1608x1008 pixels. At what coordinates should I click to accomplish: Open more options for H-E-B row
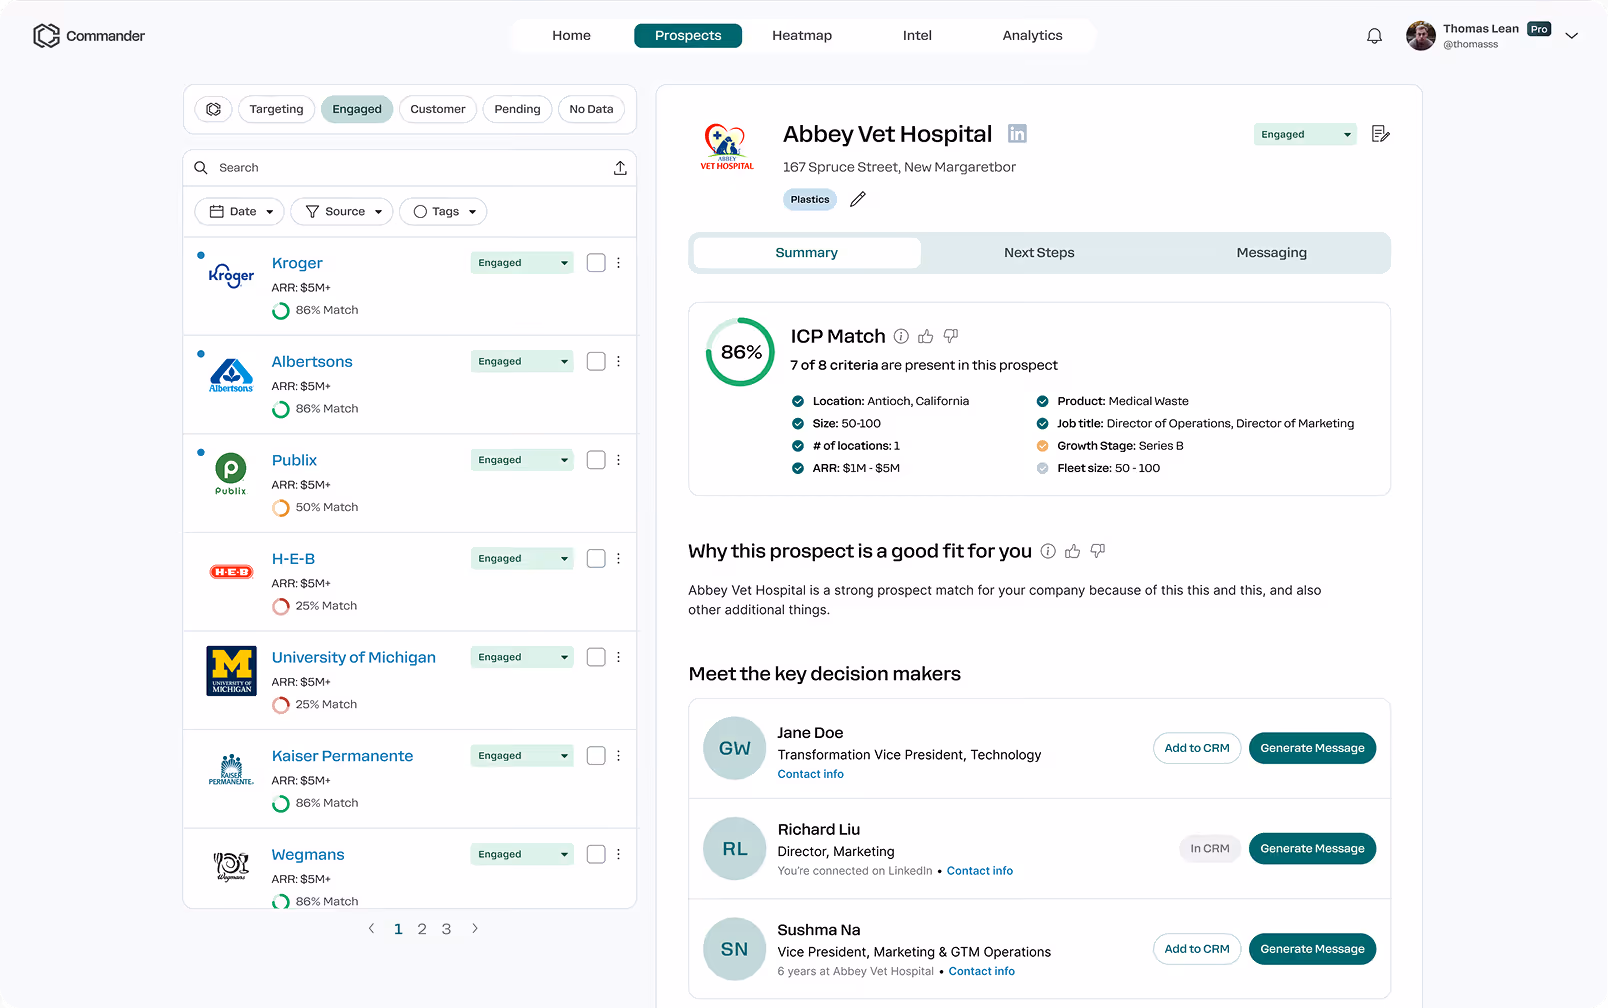[x=618, y=558]
